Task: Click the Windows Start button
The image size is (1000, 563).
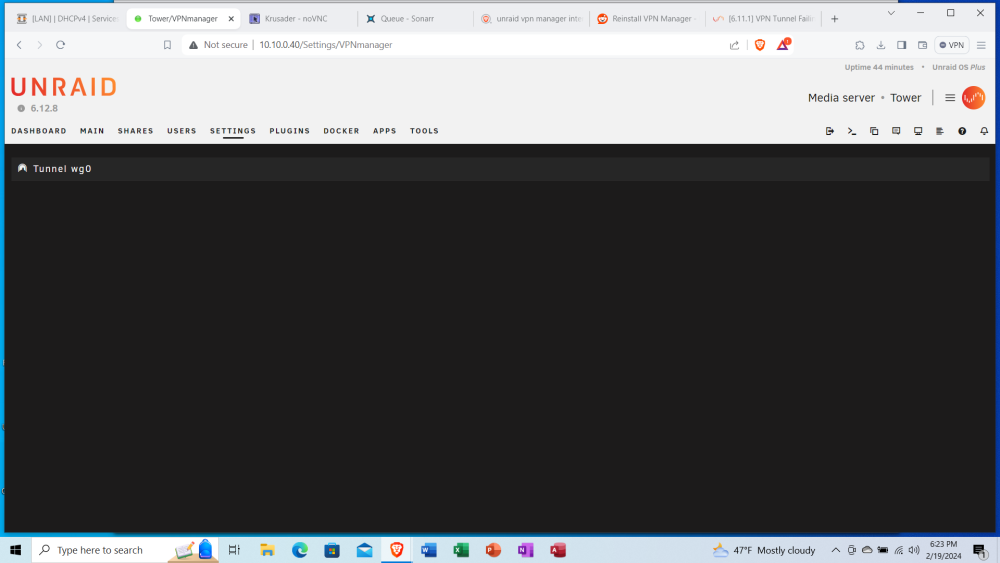Action: point(16,550)
